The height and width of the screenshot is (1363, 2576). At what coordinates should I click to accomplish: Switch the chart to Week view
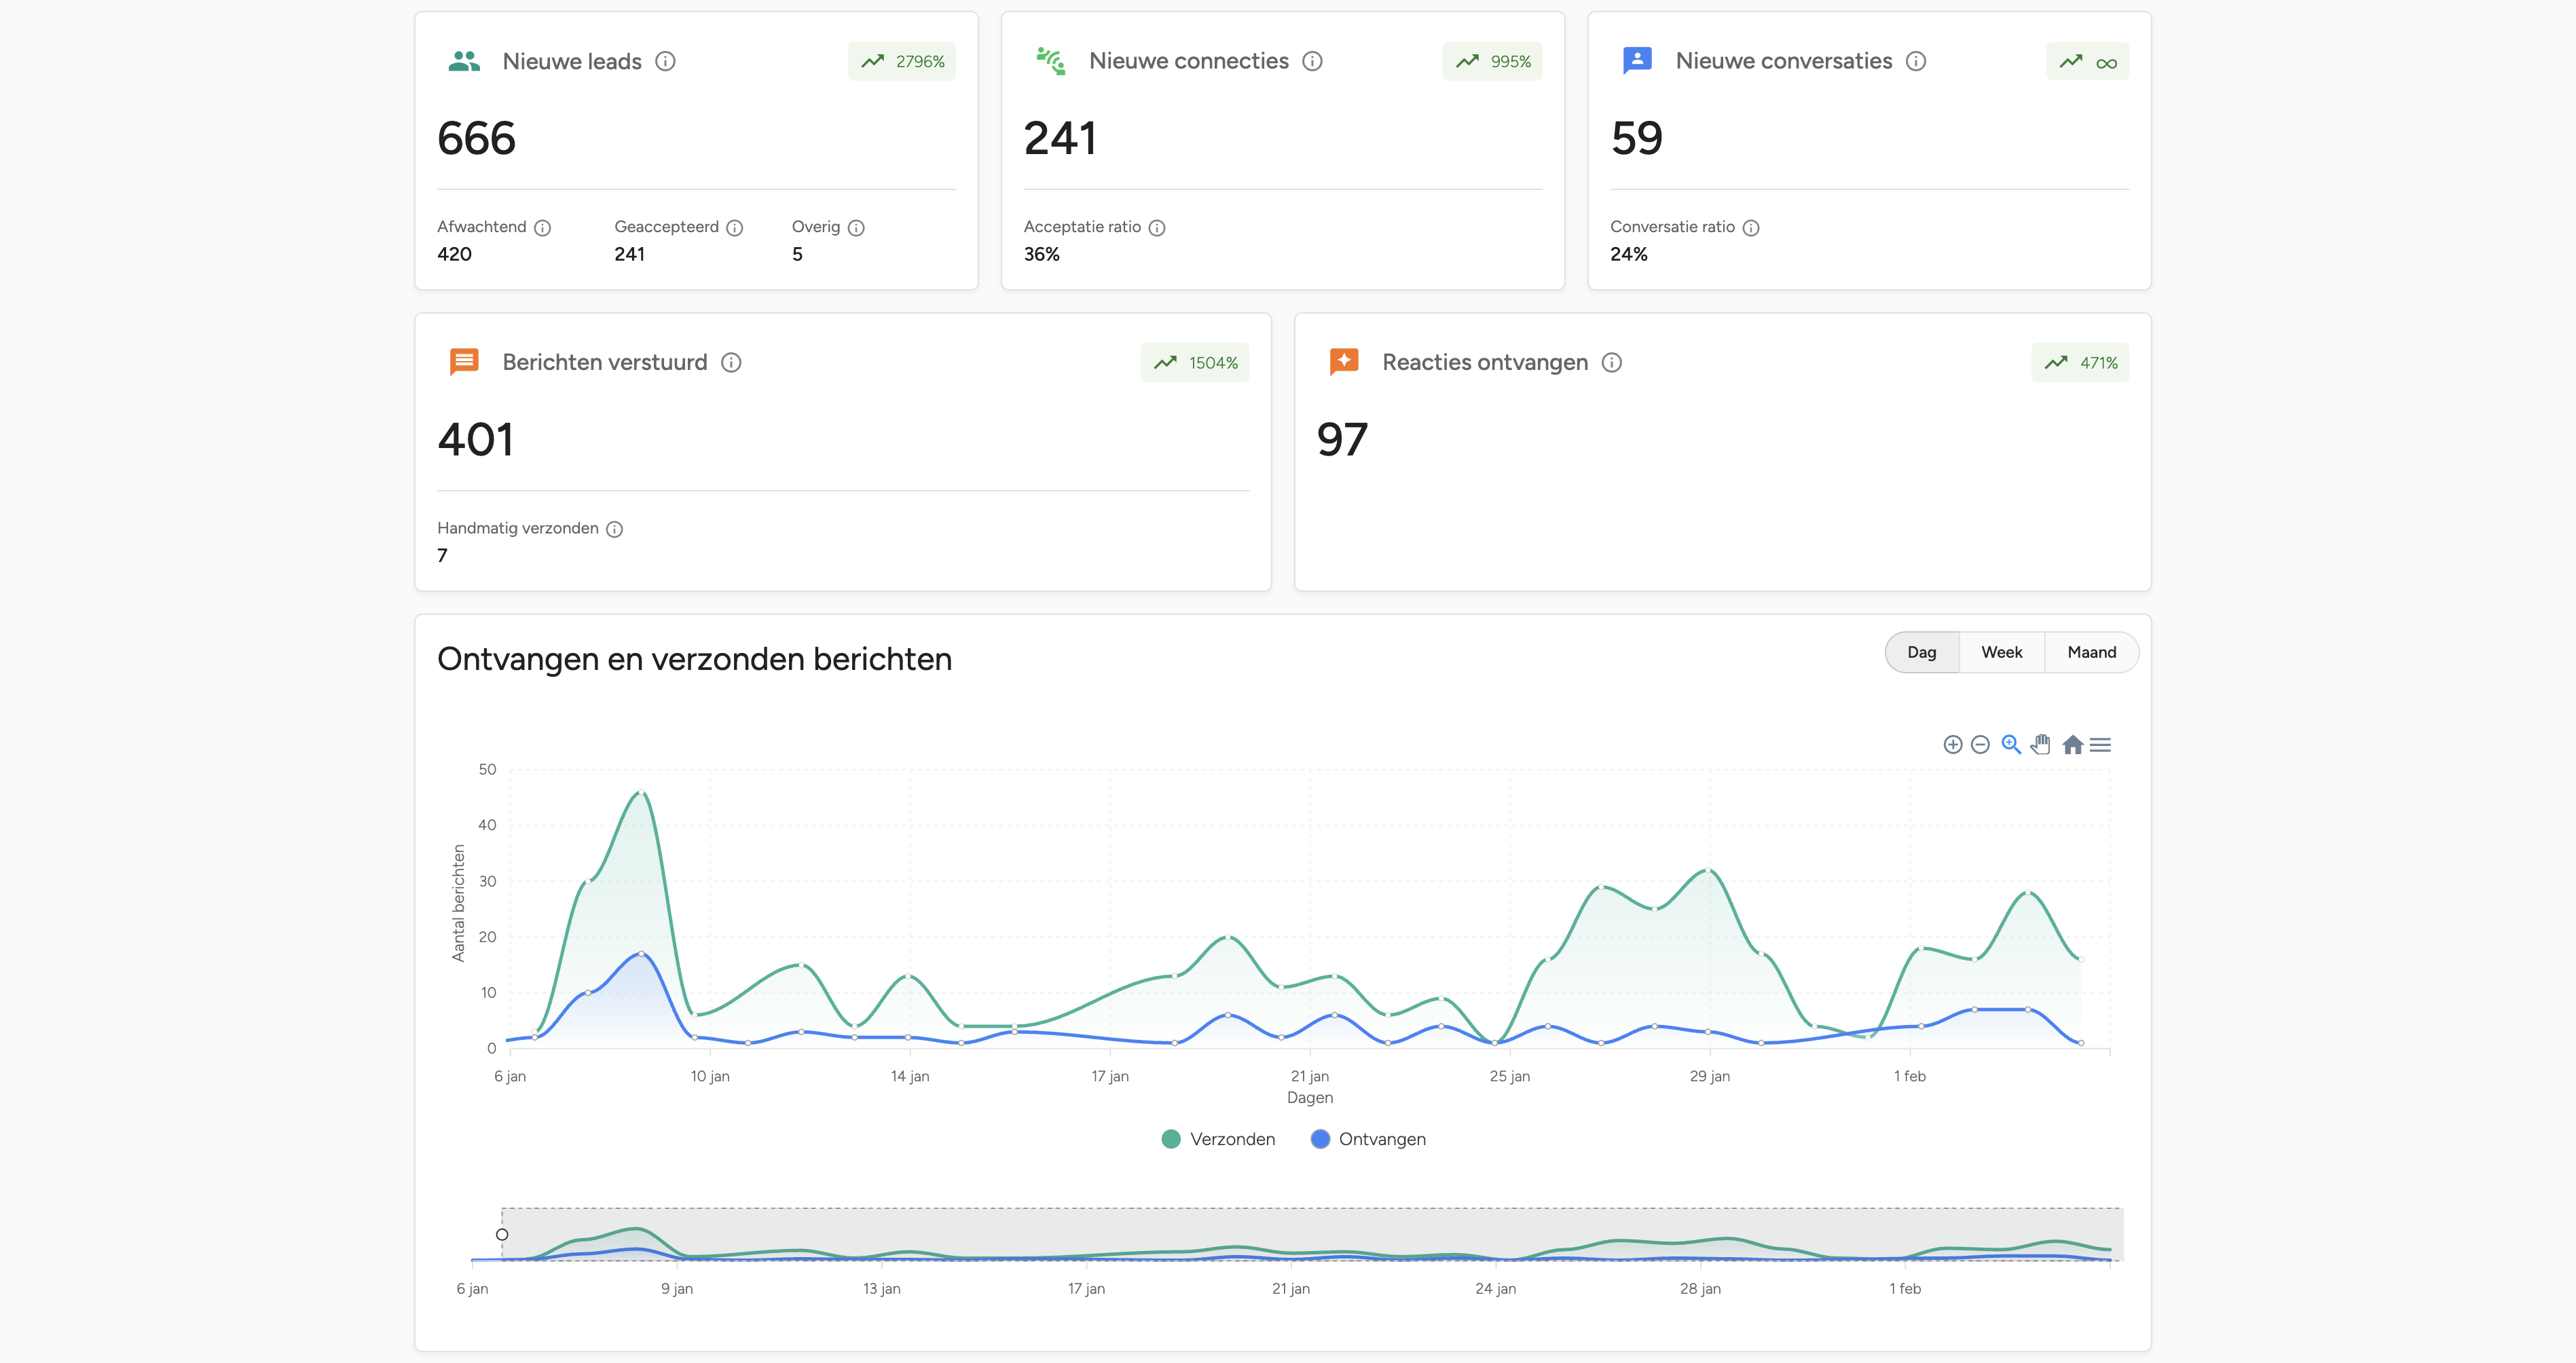2002,652
